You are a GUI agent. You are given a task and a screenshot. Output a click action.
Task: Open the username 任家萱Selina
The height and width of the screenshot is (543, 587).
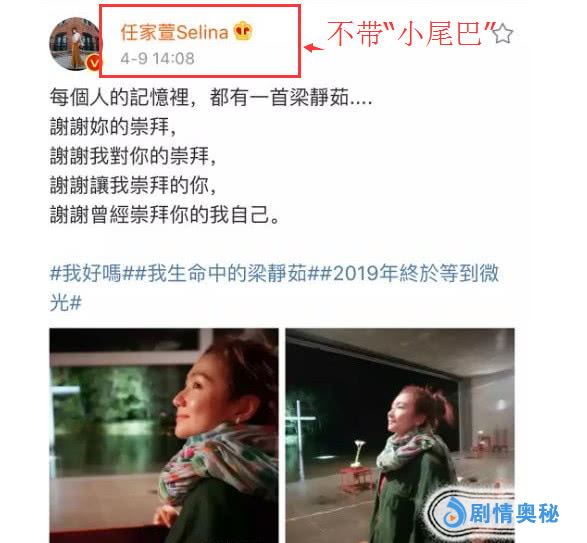tap(174, 32)
